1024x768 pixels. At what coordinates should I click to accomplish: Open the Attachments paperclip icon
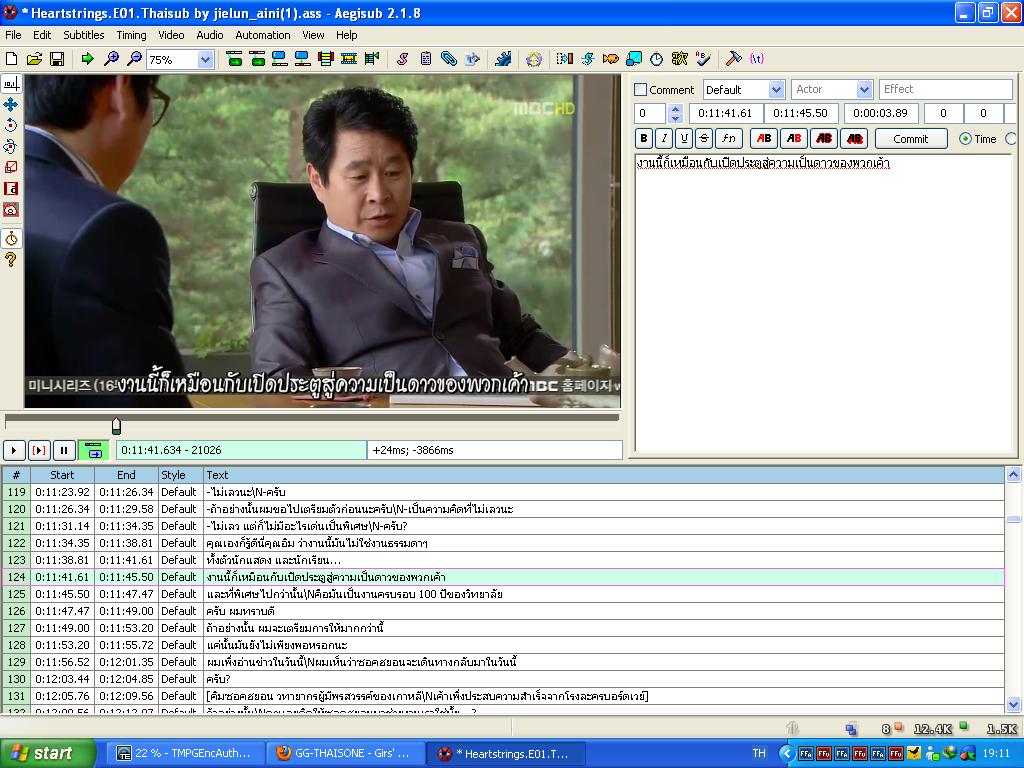pyautogui.click(x=449, y=59)
